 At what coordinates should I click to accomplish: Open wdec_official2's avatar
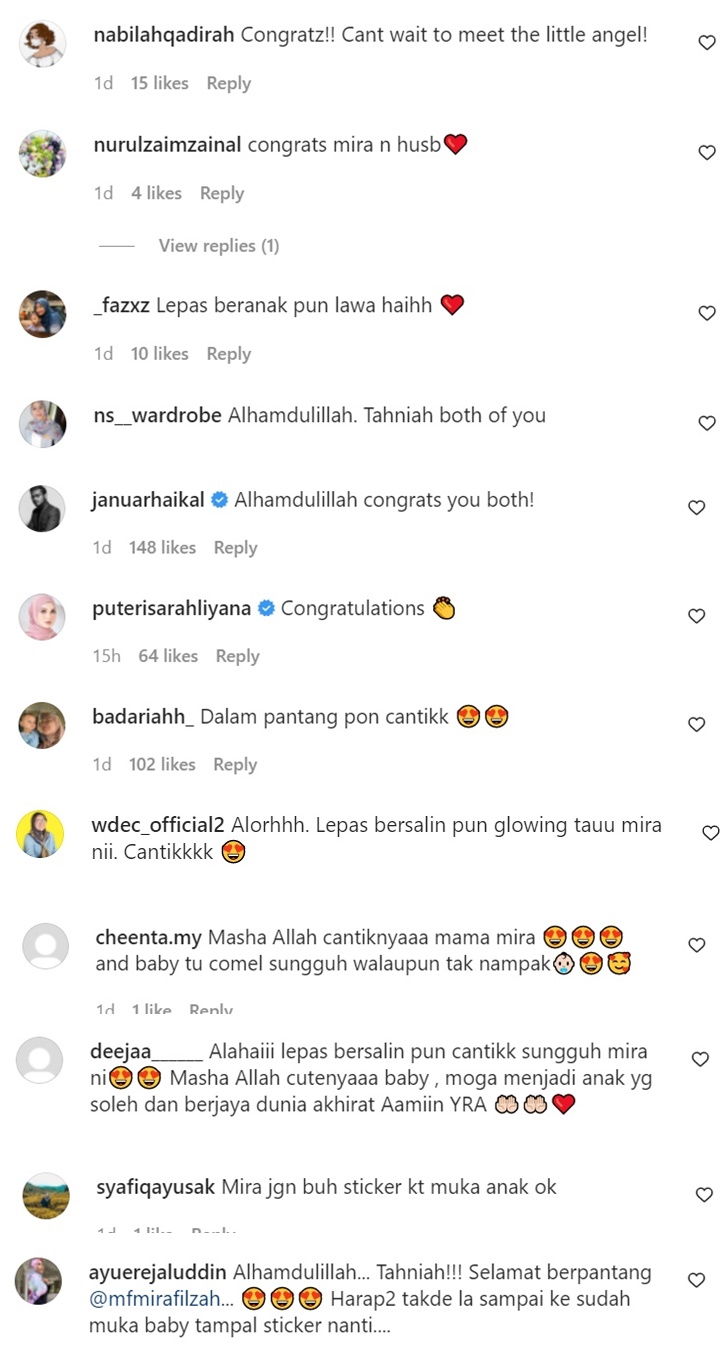point(43,834)
